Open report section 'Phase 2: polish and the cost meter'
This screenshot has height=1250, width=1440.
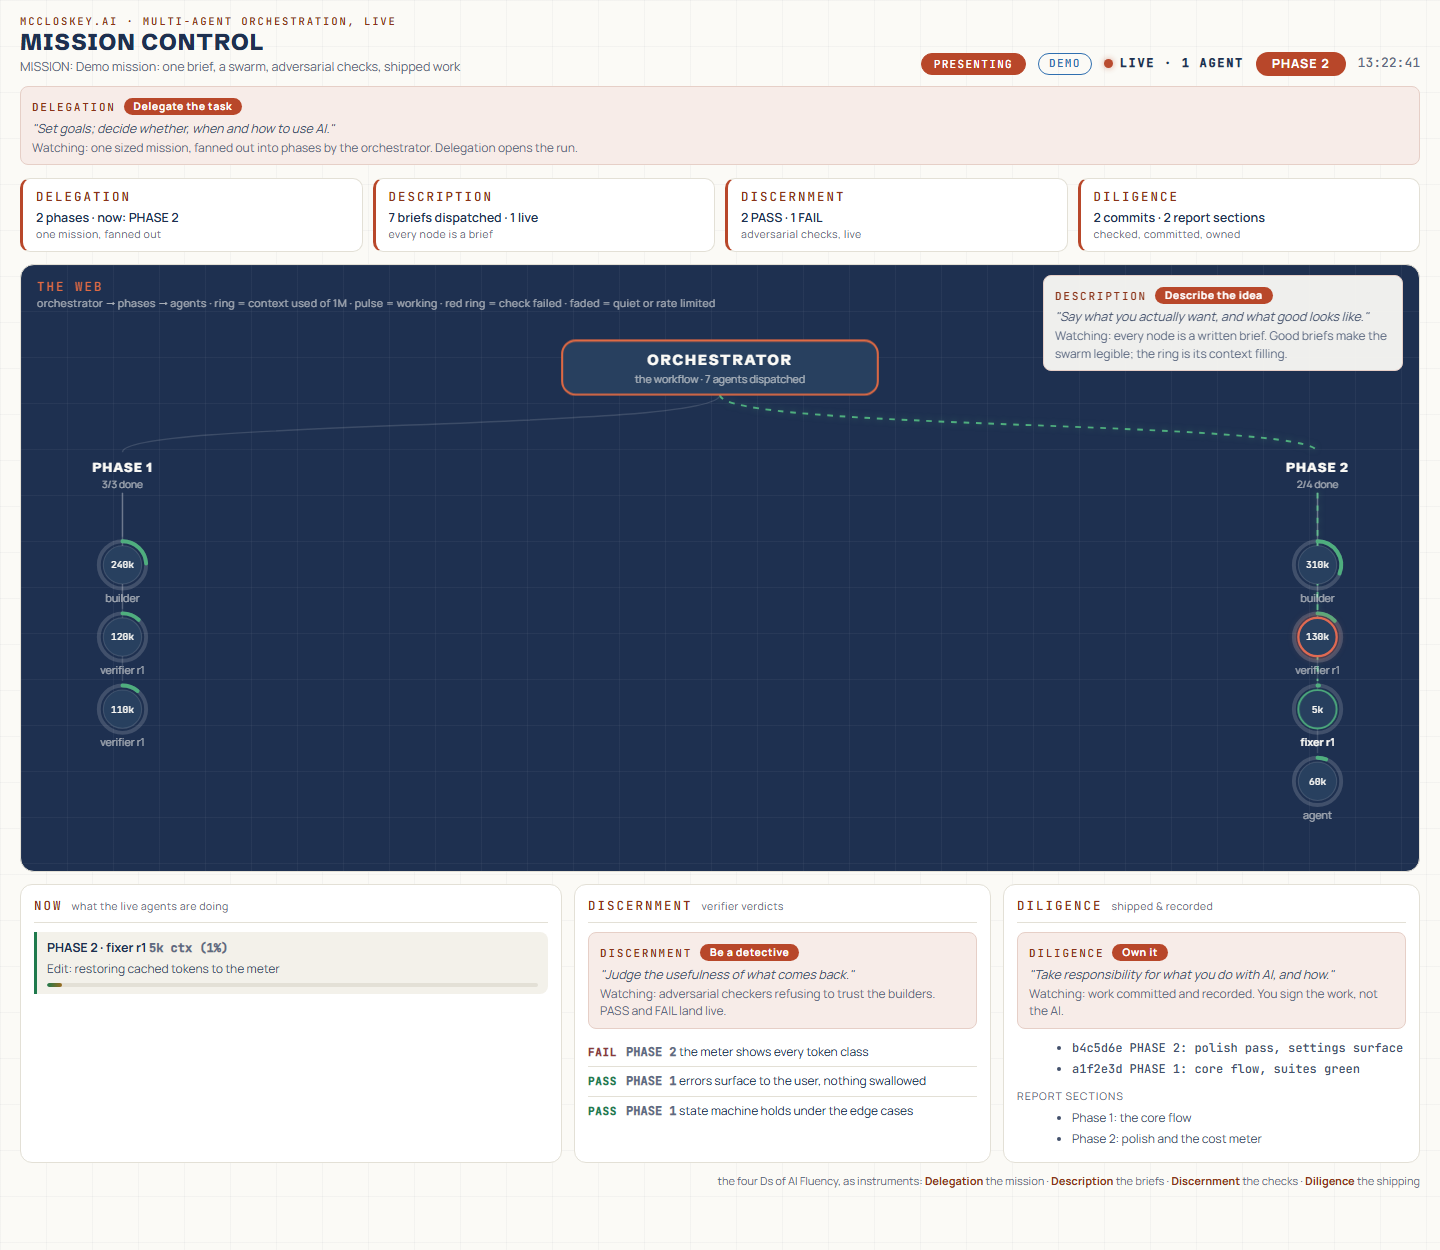tap(1166, 1139)
